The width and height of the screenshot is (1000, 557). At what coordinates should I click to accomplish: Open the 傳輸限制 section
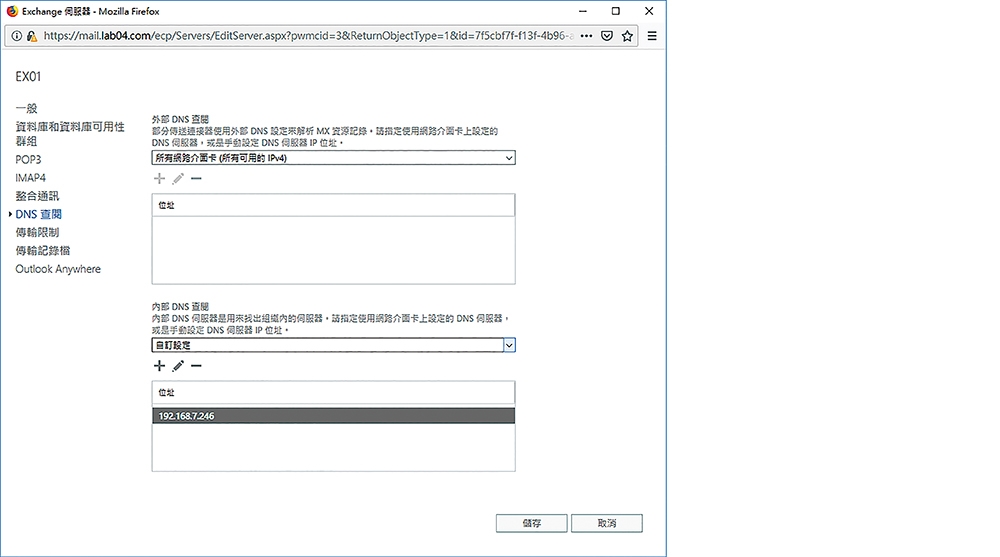(x=37, y=232)
